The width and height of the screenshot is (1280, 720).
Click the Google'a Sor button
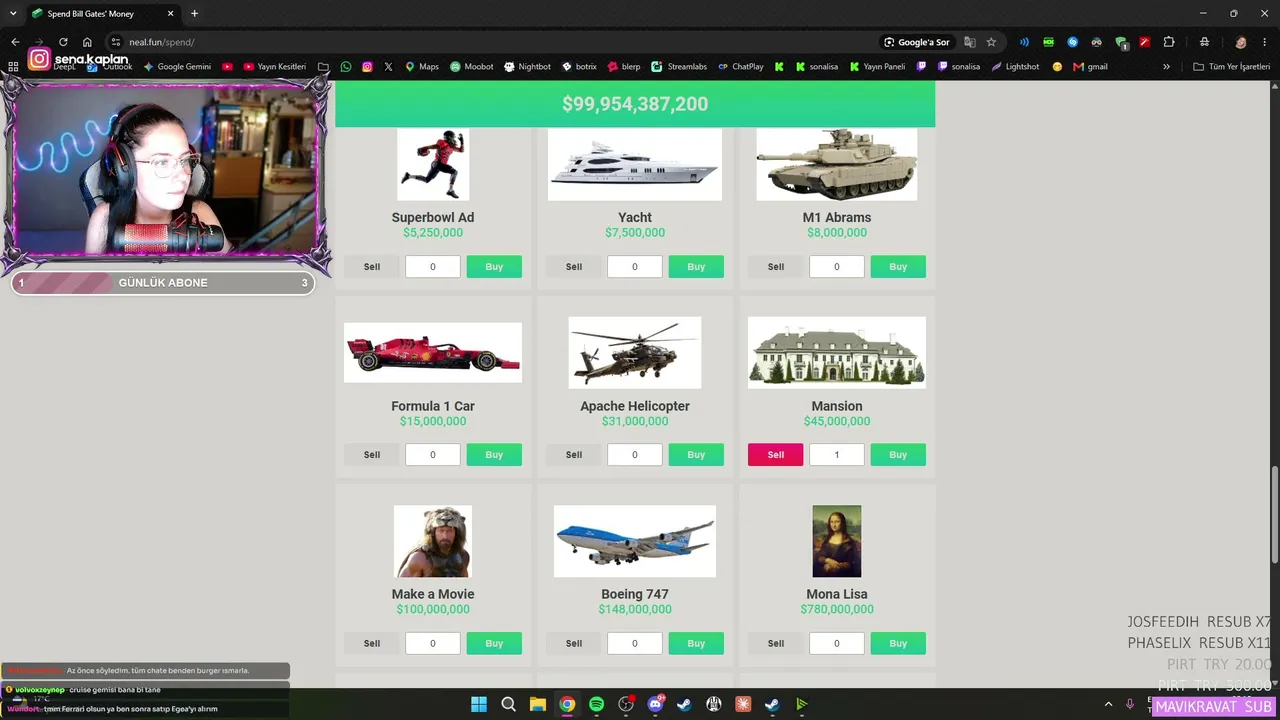[916, 42]
